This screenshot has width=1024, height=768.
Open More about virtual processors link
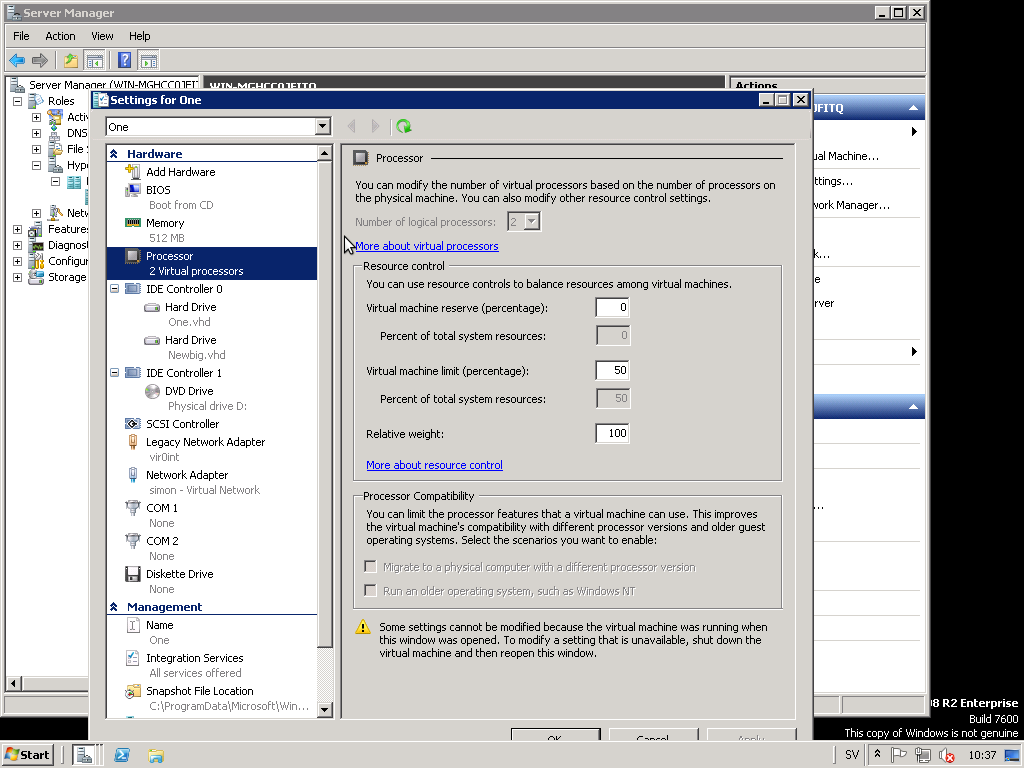pyautogui.click(x=426, y=246)
